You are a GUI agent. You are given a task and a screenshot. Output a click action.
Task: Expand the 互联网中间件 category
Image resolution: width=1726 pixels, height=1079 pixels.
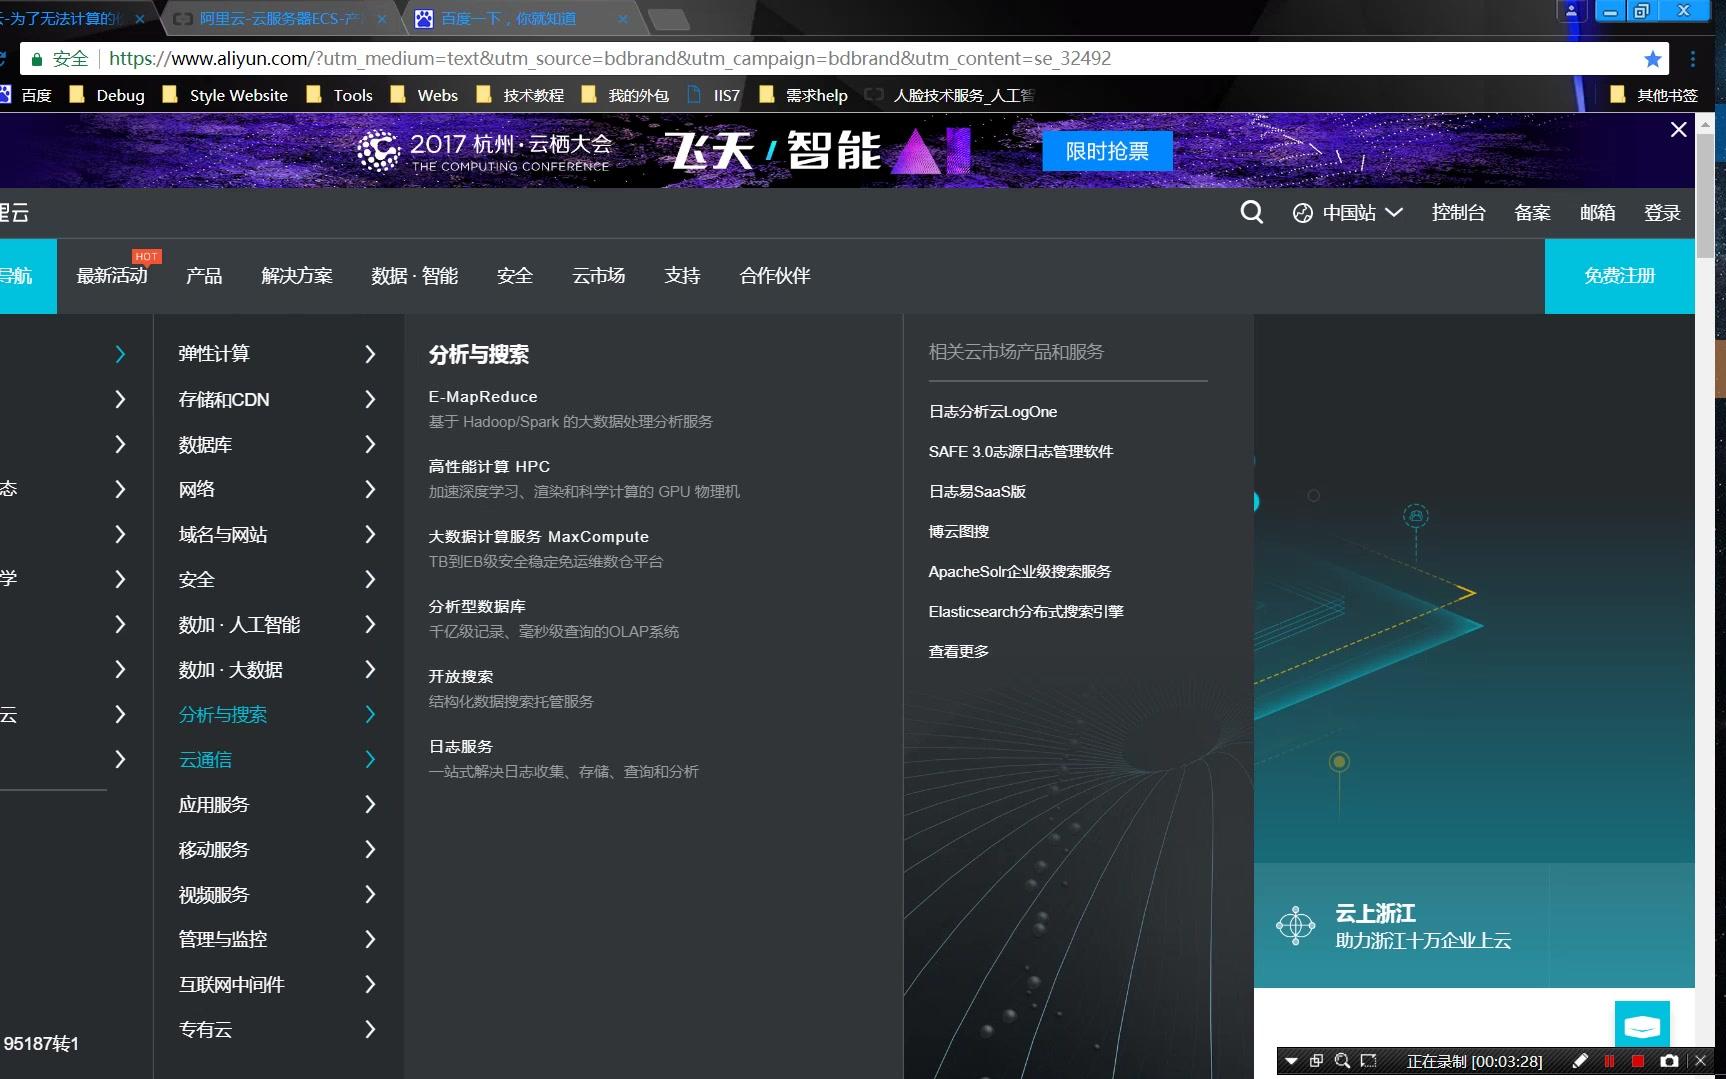coord(277,984)
